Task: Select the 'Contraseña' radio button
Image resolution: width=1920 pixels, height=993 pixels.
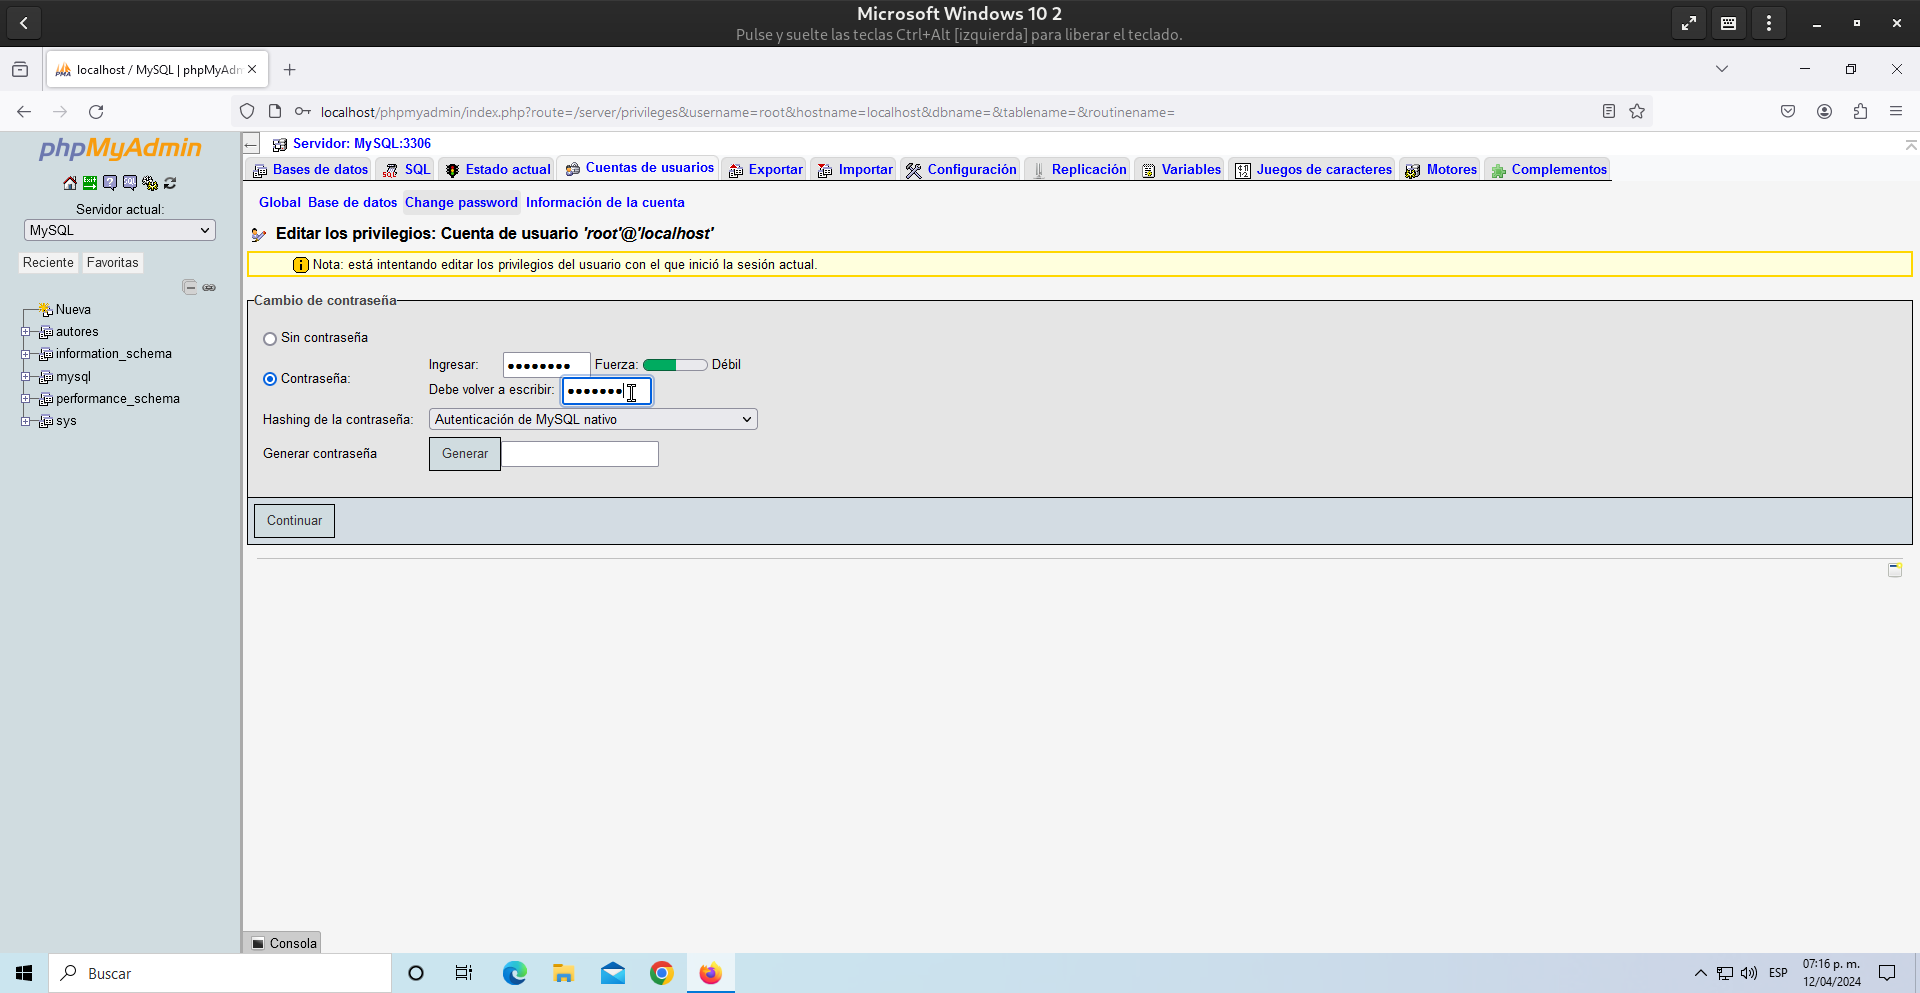Action: click(x=270, y=379)
